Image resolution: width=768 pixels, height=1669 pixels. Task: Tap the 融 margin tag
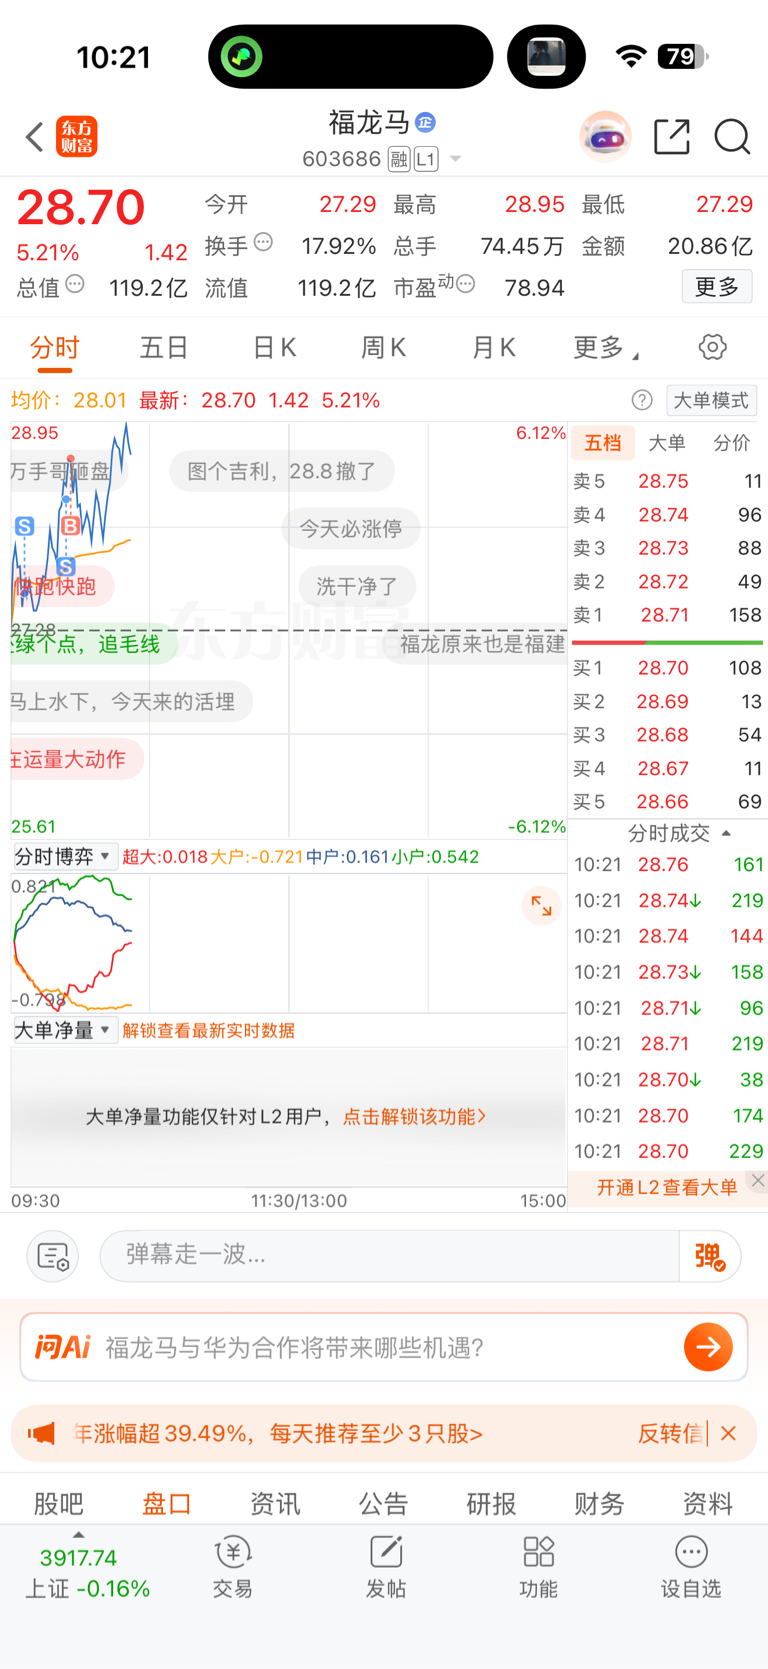coord(399,159)
